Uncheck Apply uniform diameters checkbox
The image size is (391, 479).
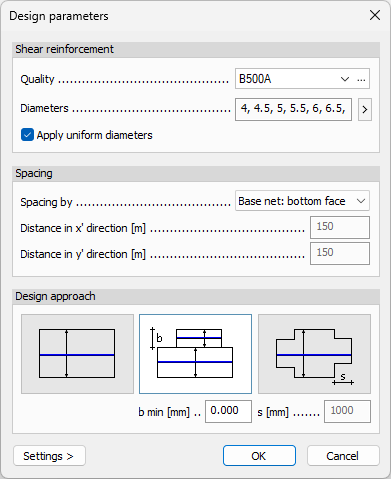27,135
